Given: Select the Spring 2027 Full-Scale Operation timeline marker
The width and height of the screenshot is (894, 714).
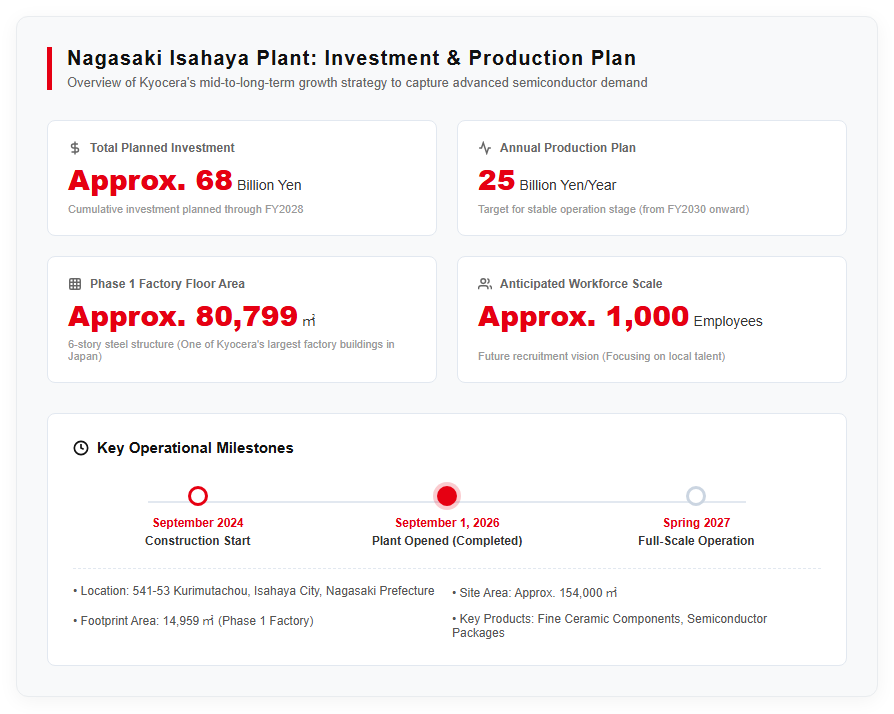Looking at the screenshot, I should coord(696,496).
